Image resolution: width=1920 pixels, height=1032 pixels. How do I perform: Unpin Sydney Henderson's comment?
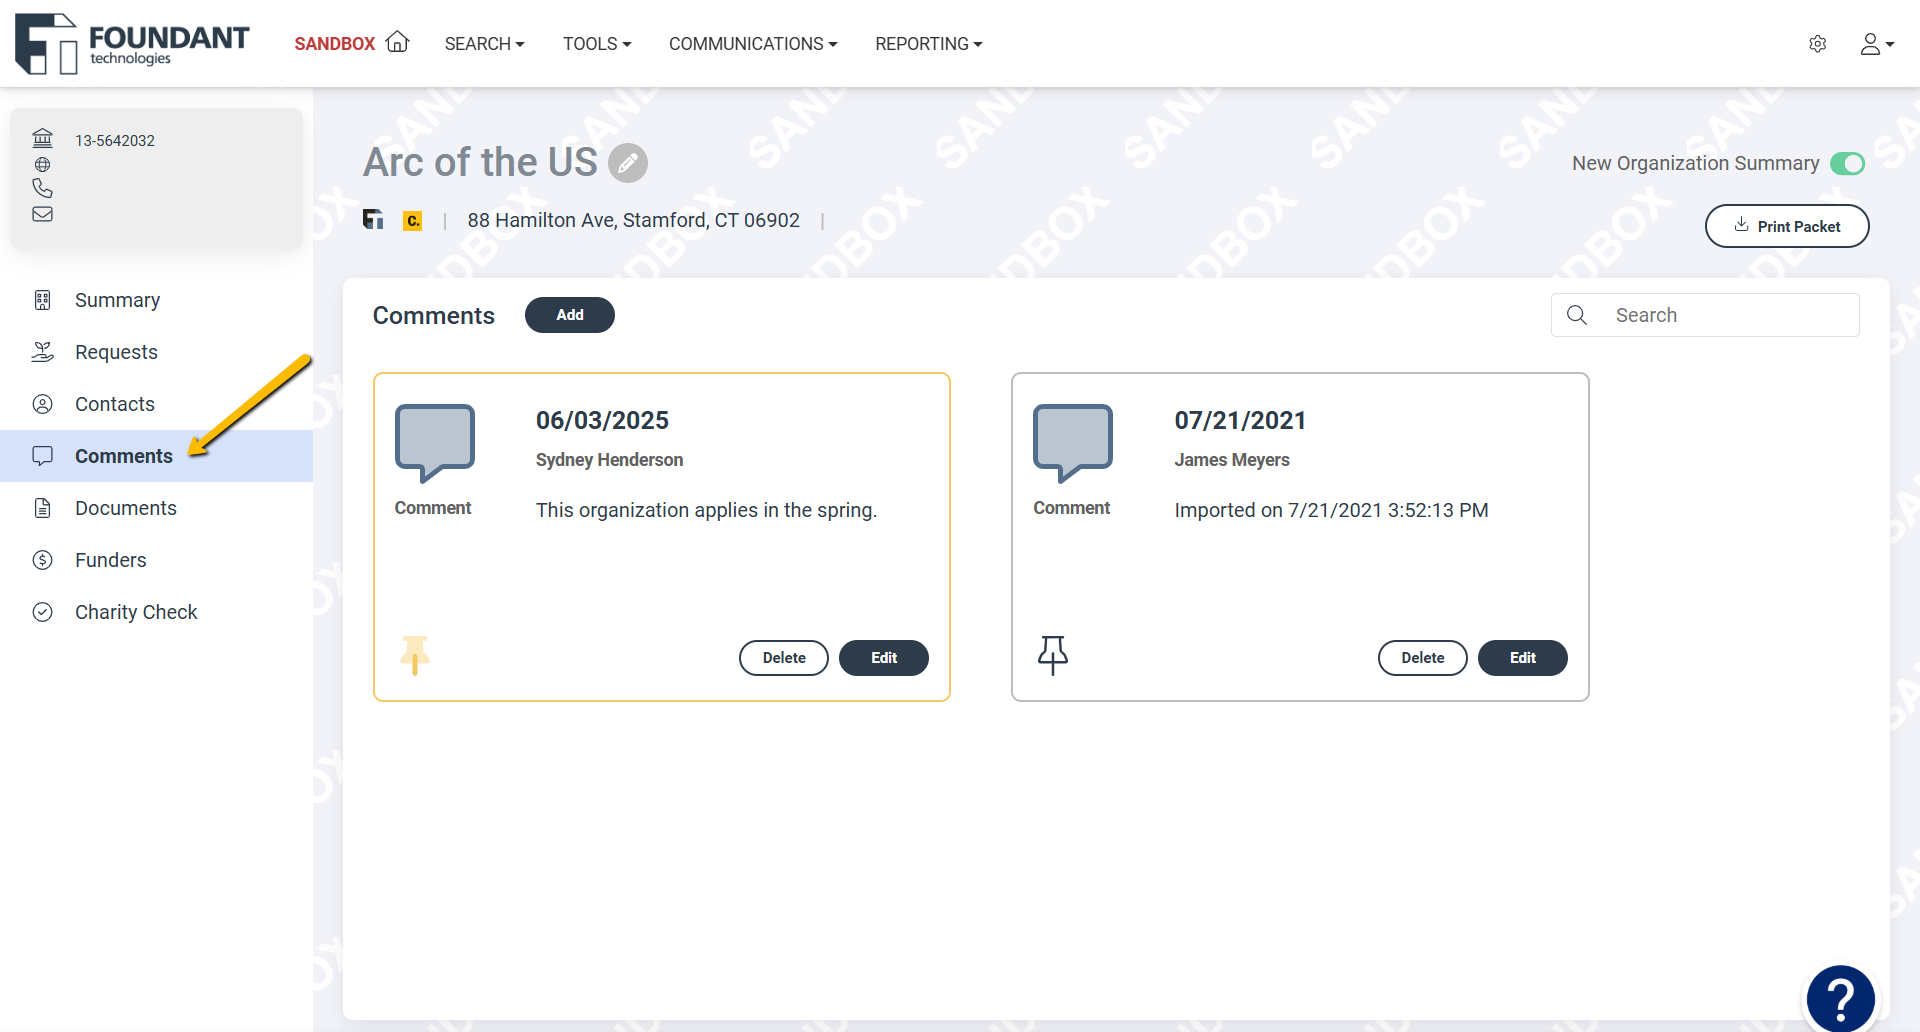(415, 655)
